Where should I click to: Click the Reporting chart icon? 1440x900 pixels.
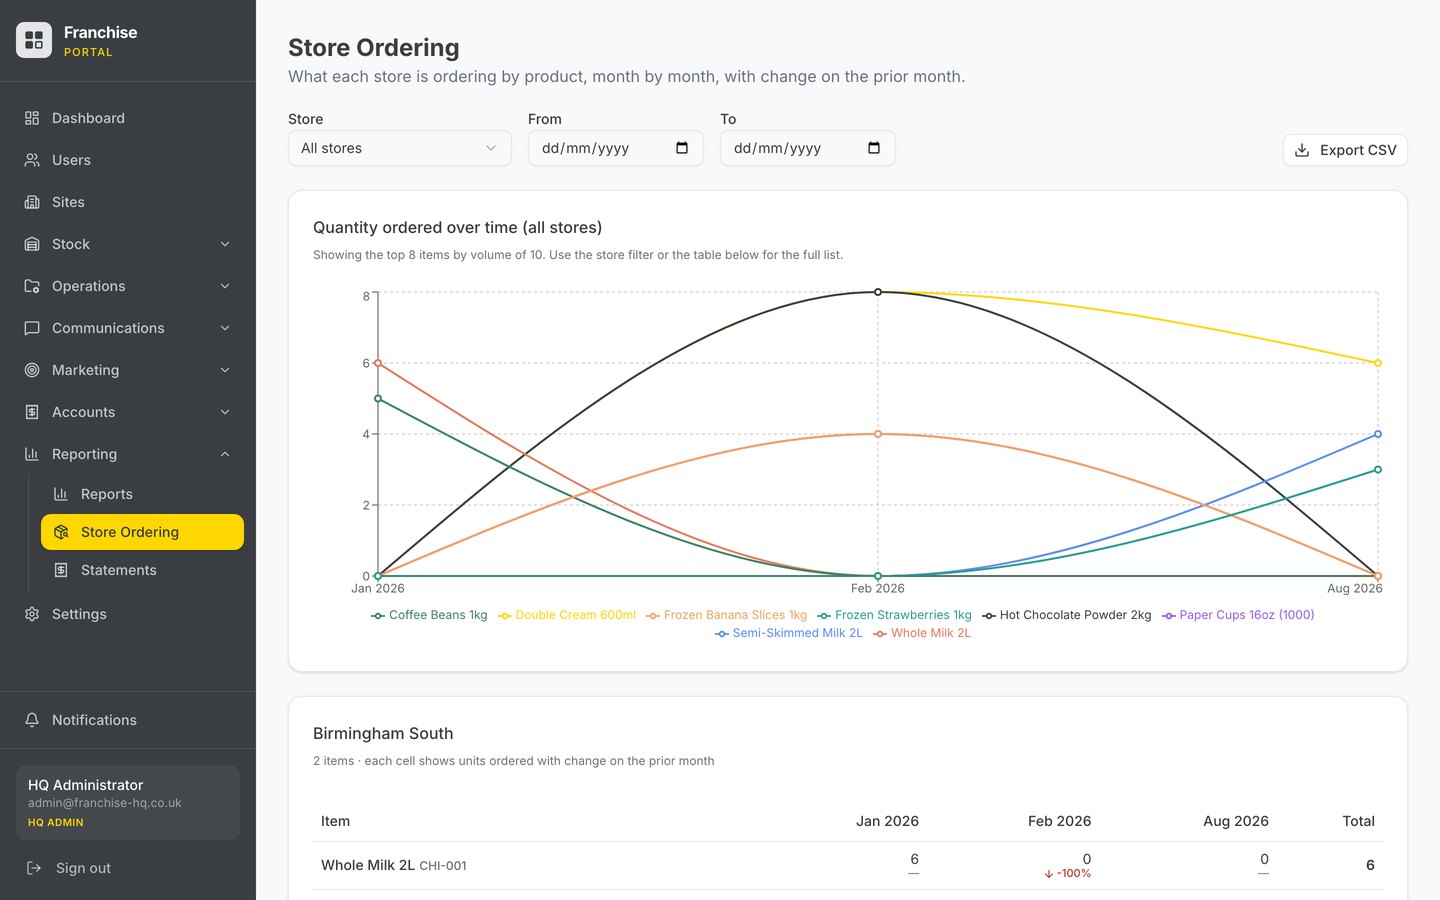tap(32, 454)
